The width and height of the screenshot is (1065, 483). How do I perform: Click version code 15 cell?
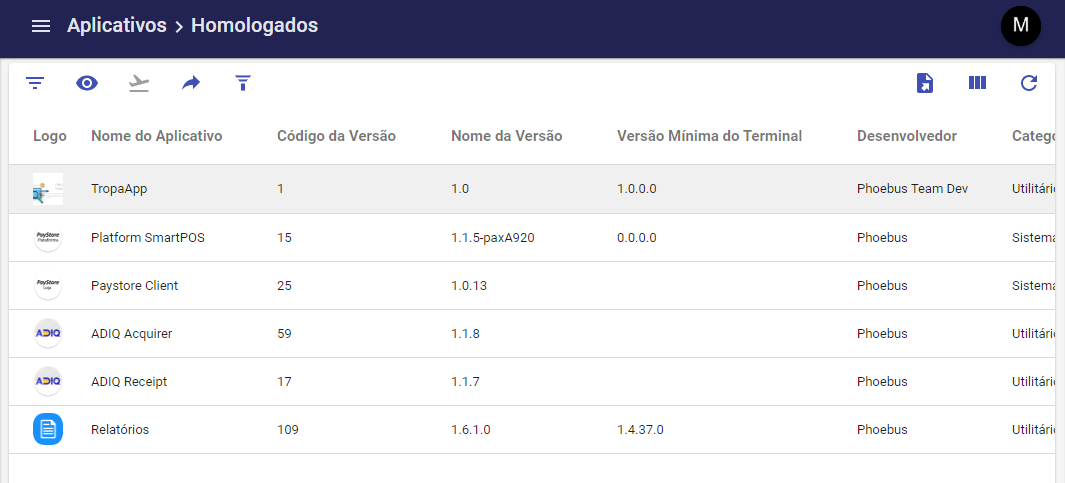284,238
